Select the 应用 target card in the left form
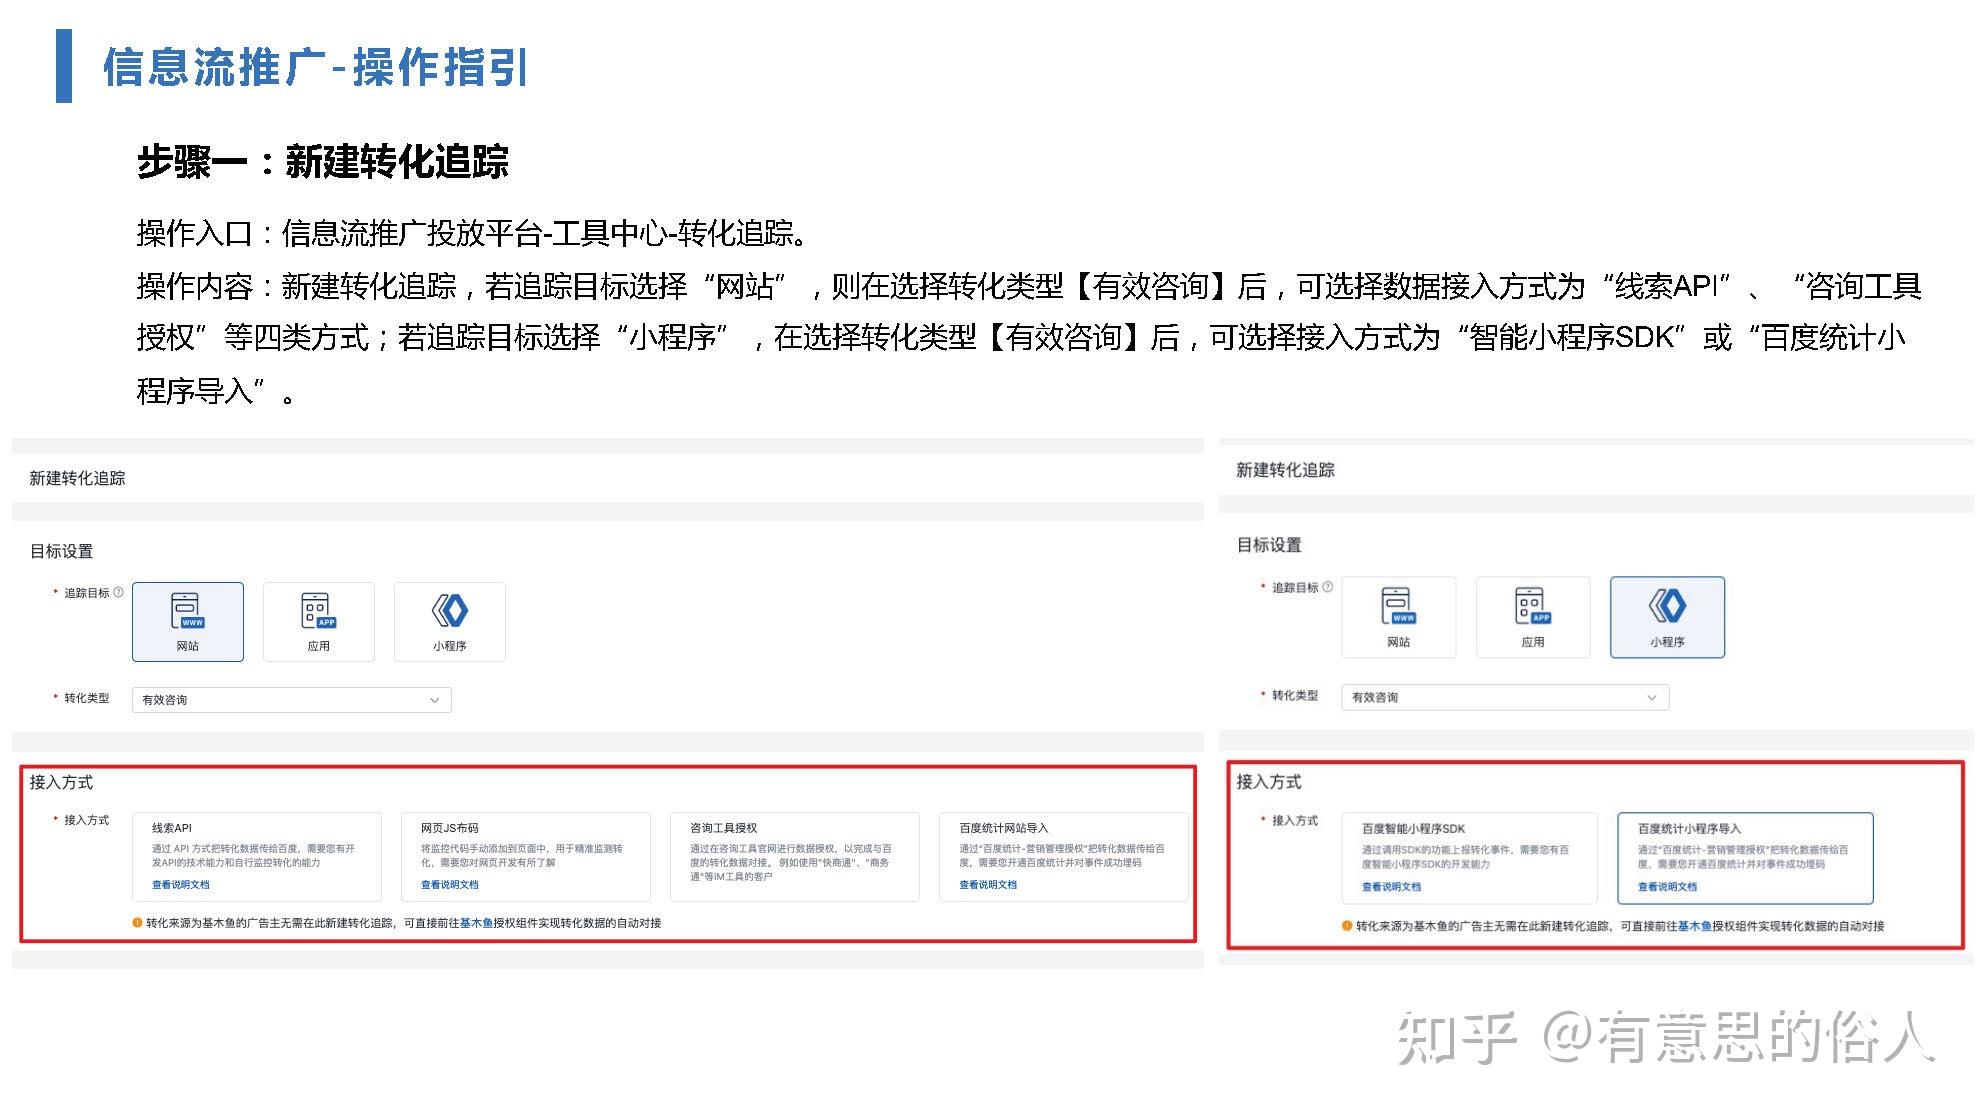The image size is (1987, 1118). (x=319, y=621)
